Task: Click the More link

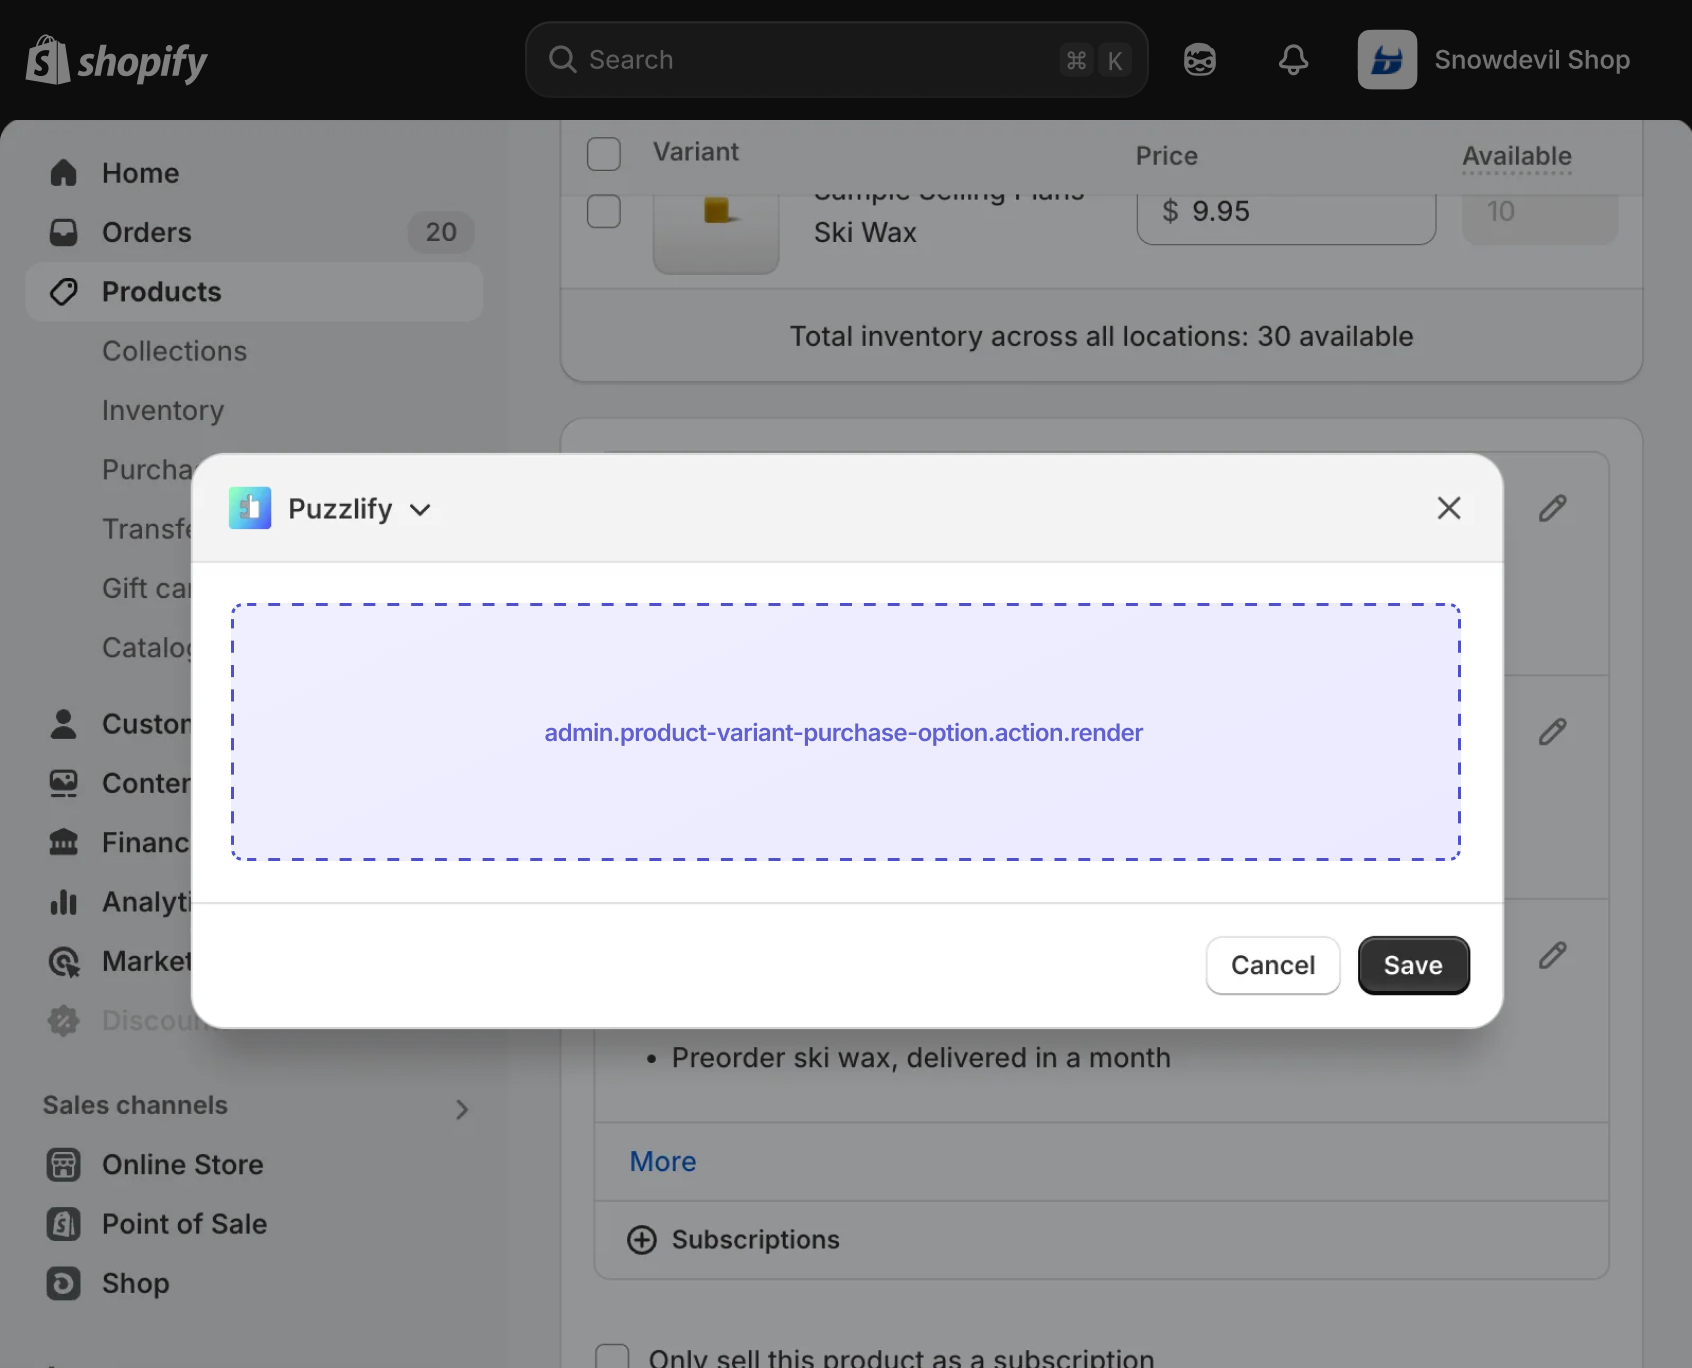Action: point(663,1161)
